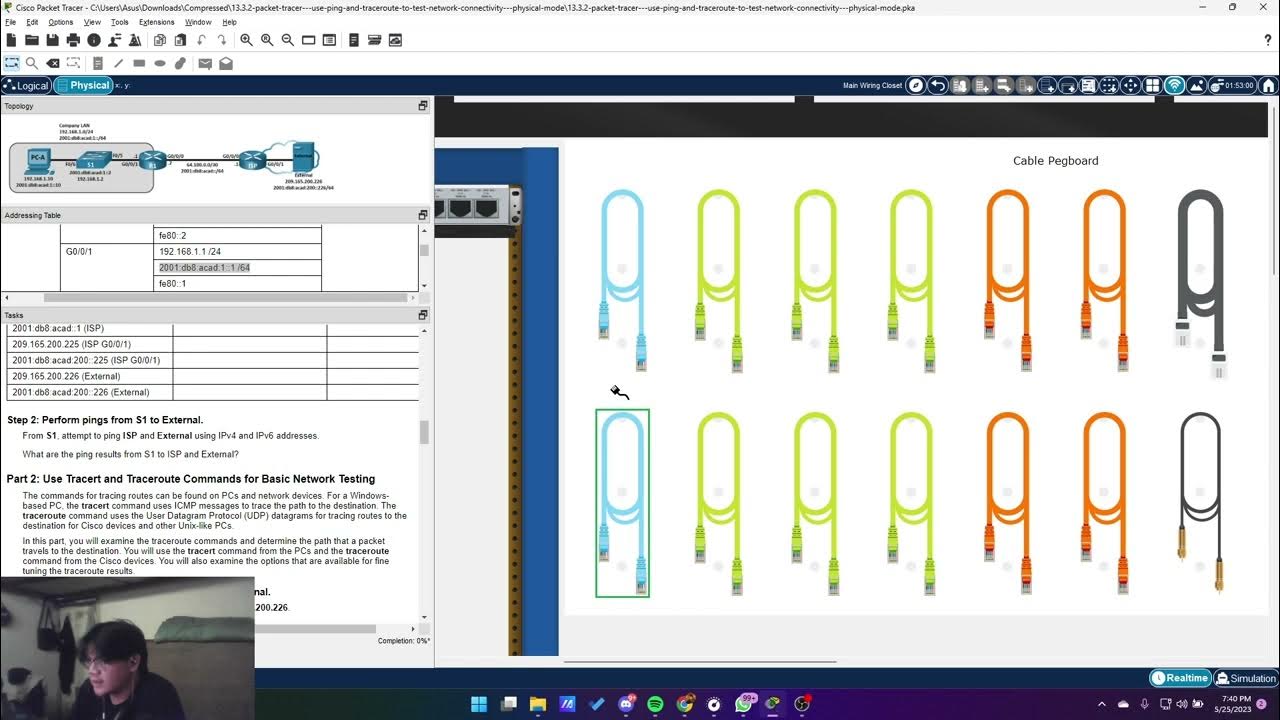The height and width of the screenshot is (720, 1280).
Task: Click the Move Object arrows icon
Action: click(x=1131, y=85)
